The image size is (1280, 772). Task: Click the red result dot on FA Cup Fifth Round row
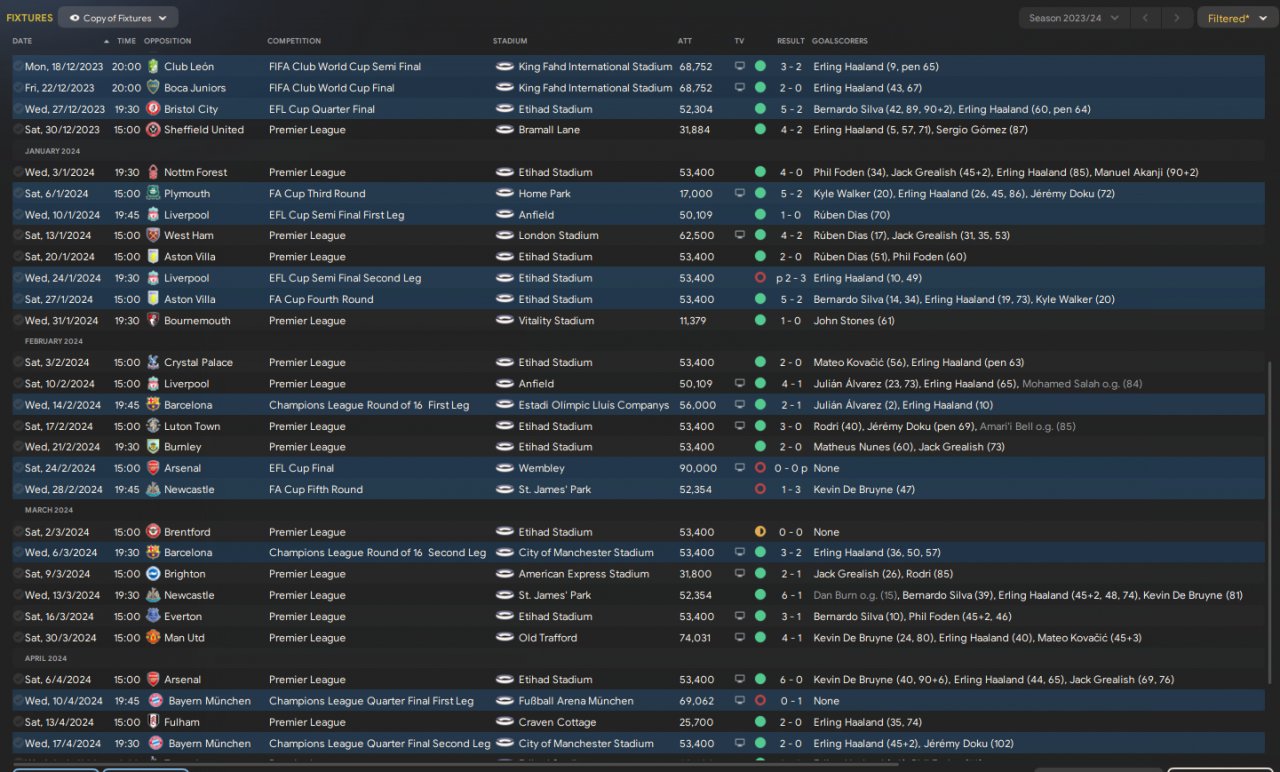pos(760,489)
